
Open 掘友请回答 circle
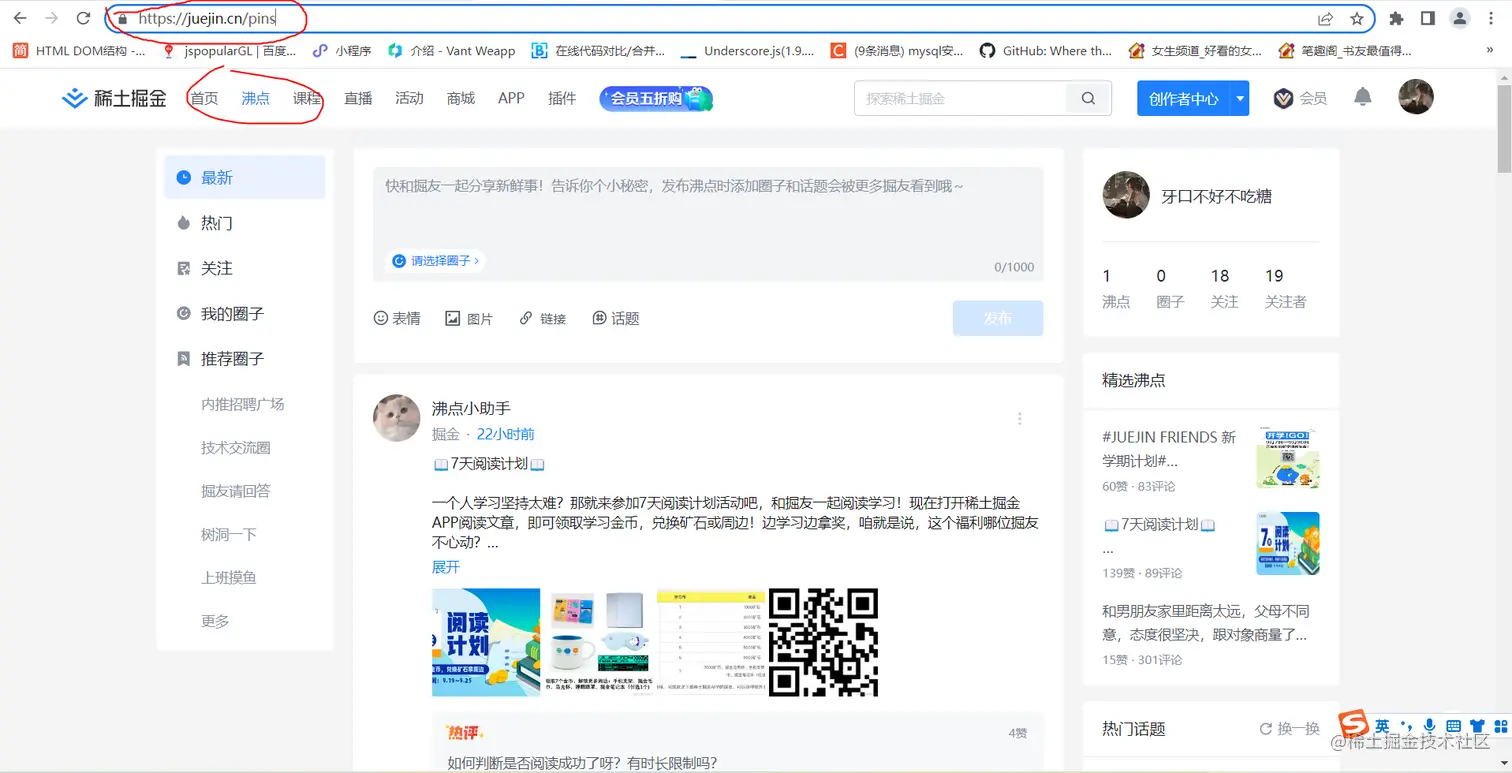point(235,491)
